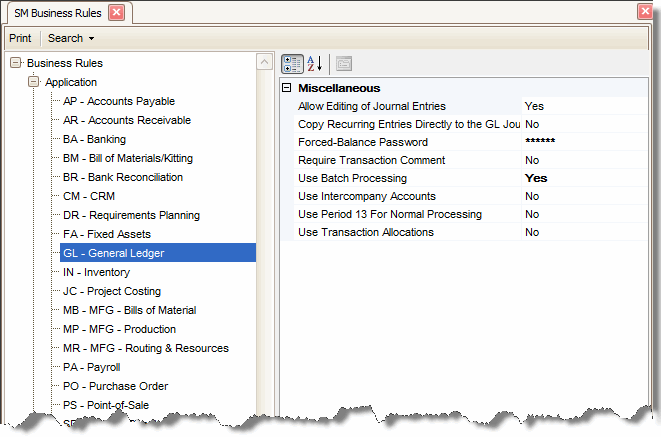This screenshot has height=437, width=661.
Task: Click the red X at window's right edge
Action: [x=646, y=12]
